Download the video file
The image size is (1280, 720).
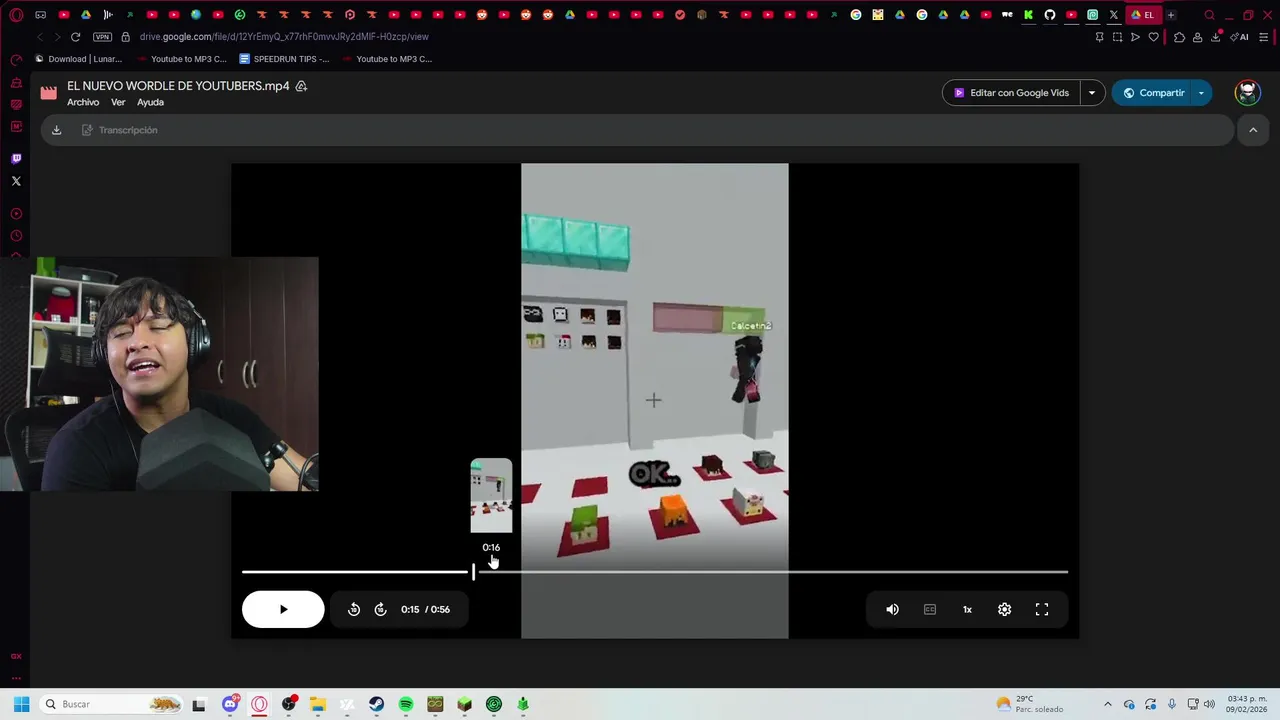pyautogui.click(x=57, y=130)
